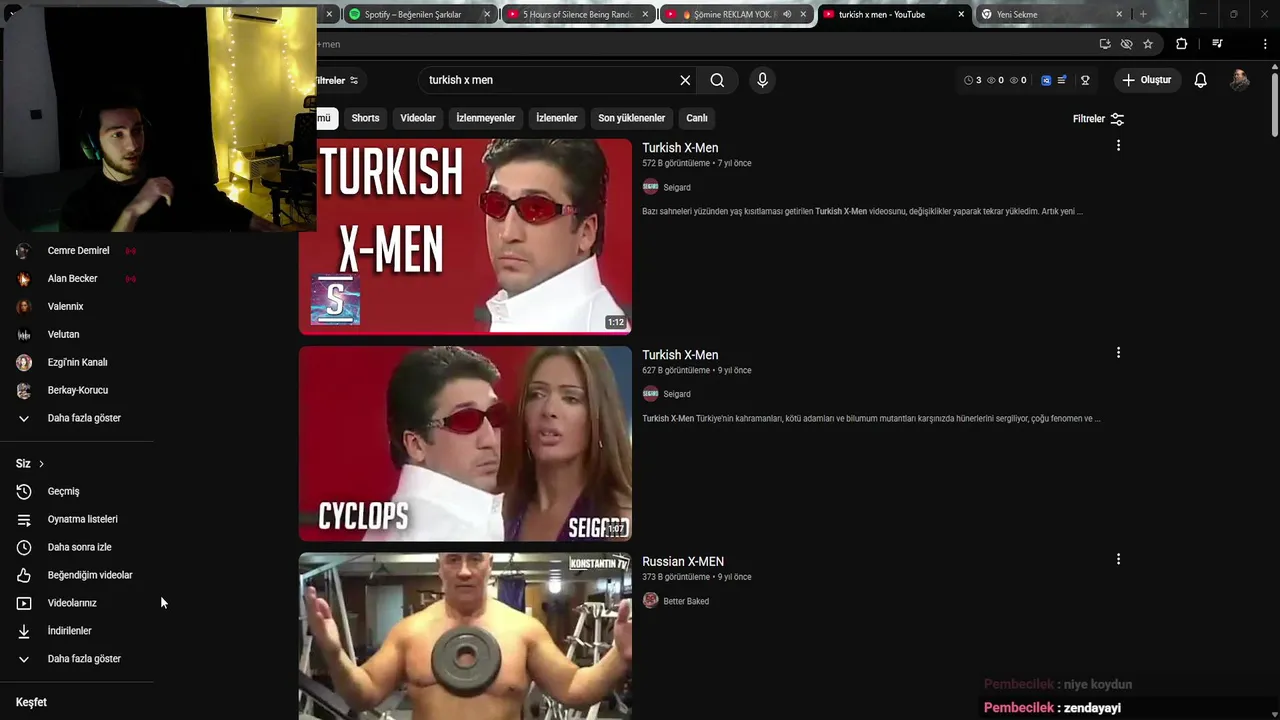Image resolution: width=1280 pixels, height=720 pixels.
Task: Switch to Spotify Beğenilen Şarkılar tab
Action: 420,15
